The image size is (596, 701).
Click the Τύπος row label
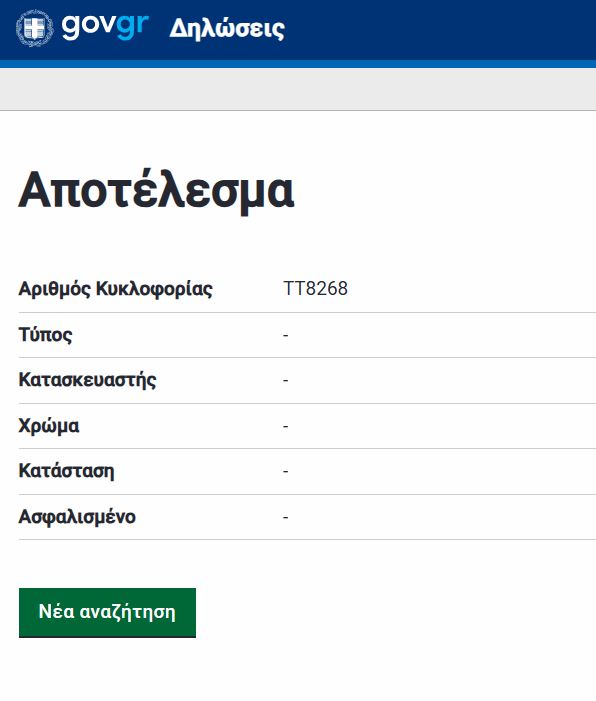click(x=45, y=334)
